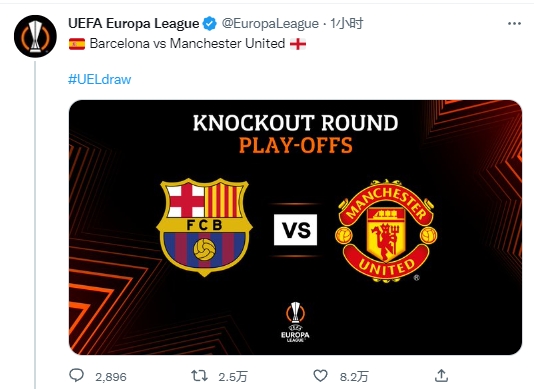
Task: Open the UEFA Europa League profile avatar
Action: click(x=35, y=36)
